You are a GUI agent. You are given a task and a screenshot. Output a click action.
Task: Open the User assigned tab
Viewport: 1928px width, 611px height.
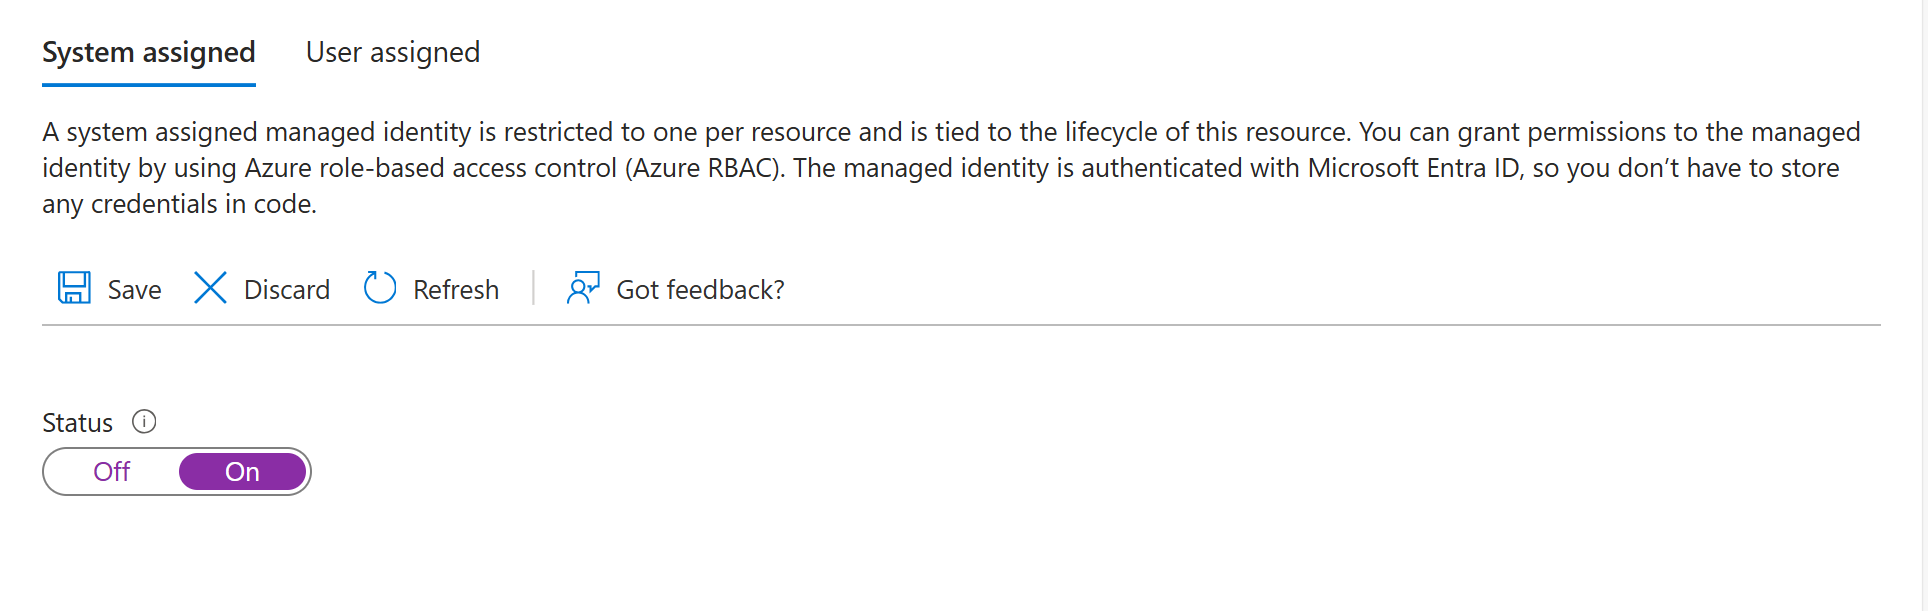click(393, 53)
